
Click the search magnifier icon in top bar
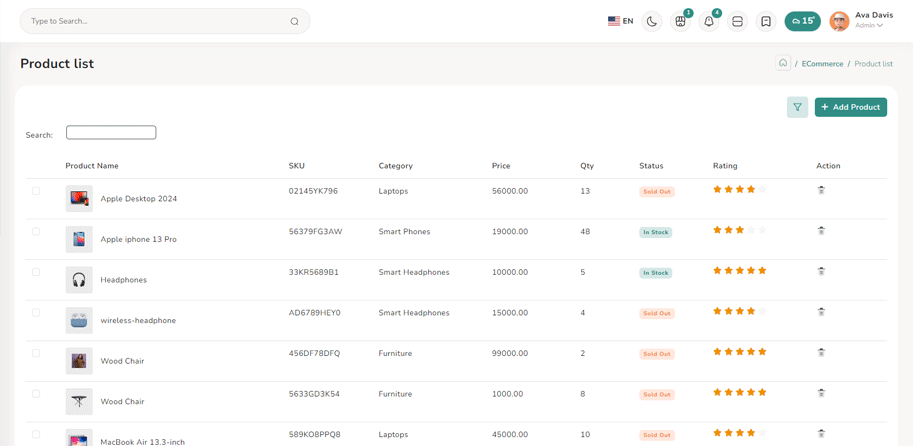(x=294, y=21)
